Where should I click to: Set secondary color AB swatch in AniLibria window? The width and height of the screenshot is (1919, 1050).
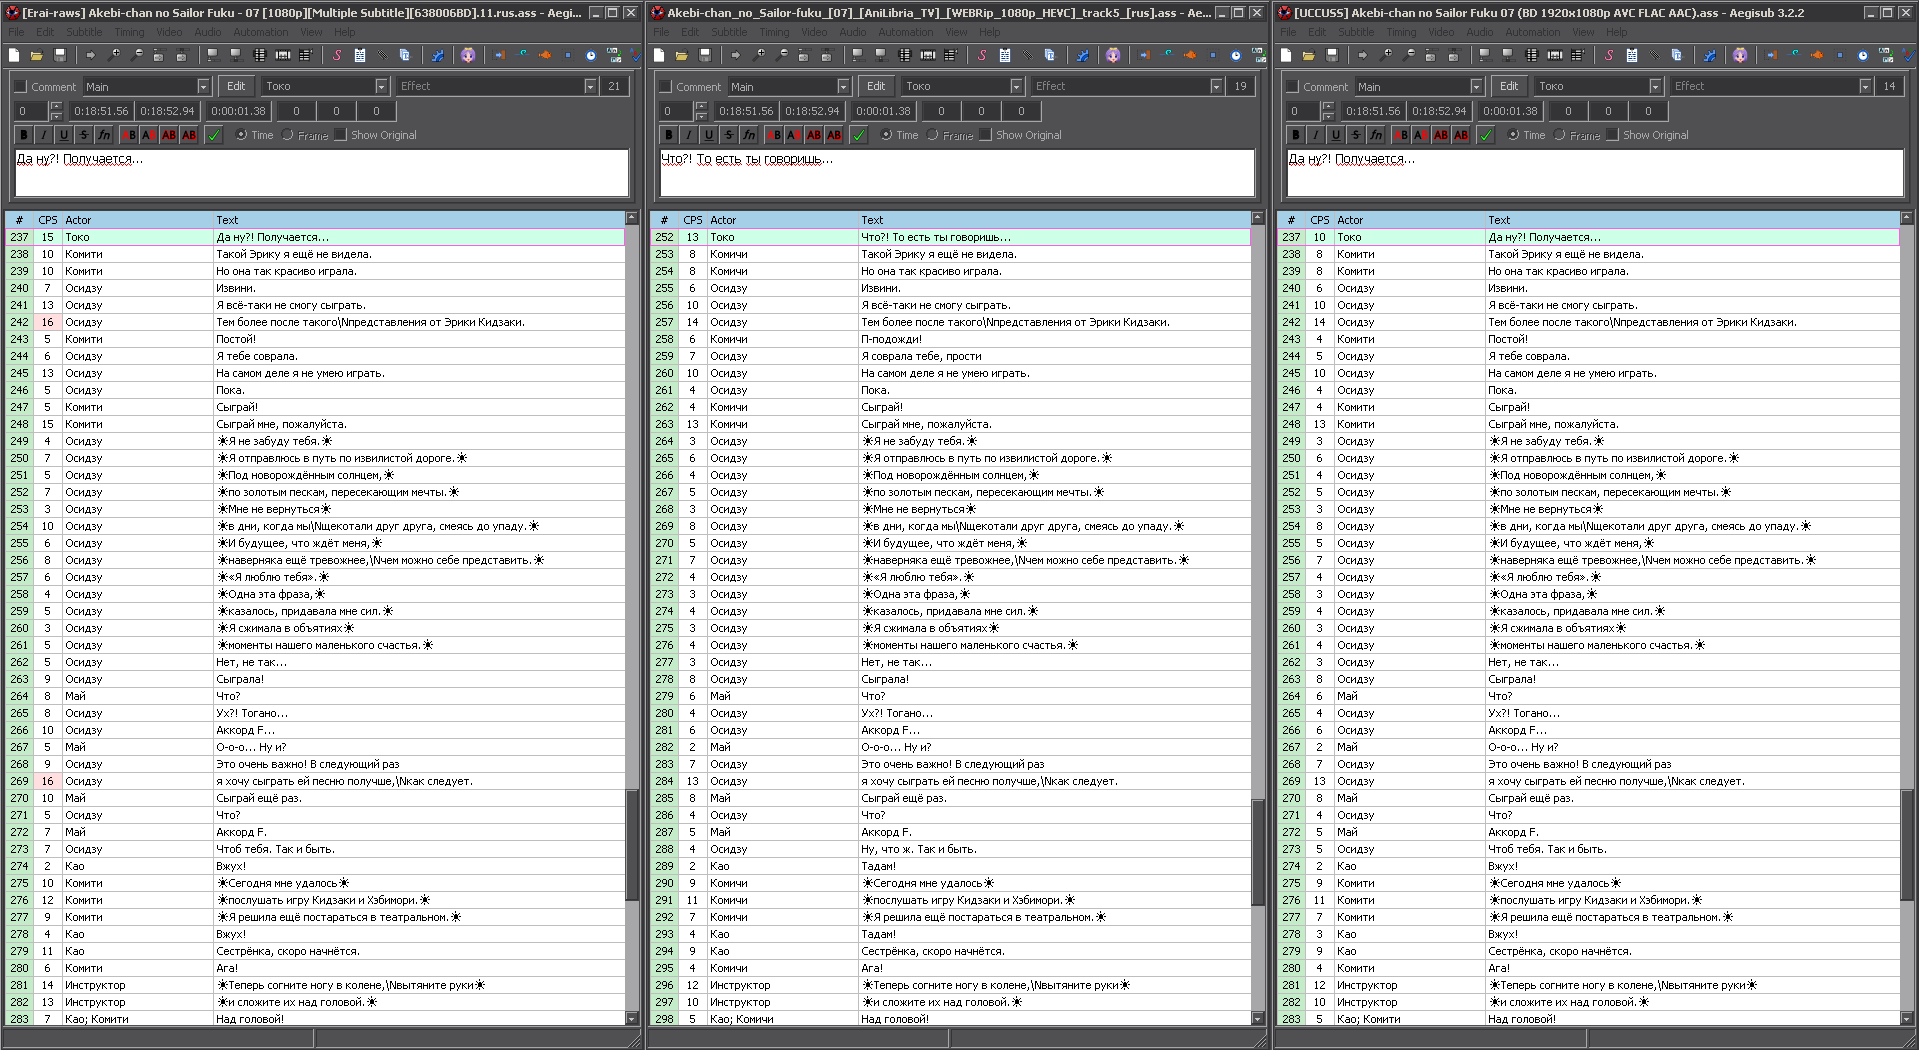(x=794, y=135)
